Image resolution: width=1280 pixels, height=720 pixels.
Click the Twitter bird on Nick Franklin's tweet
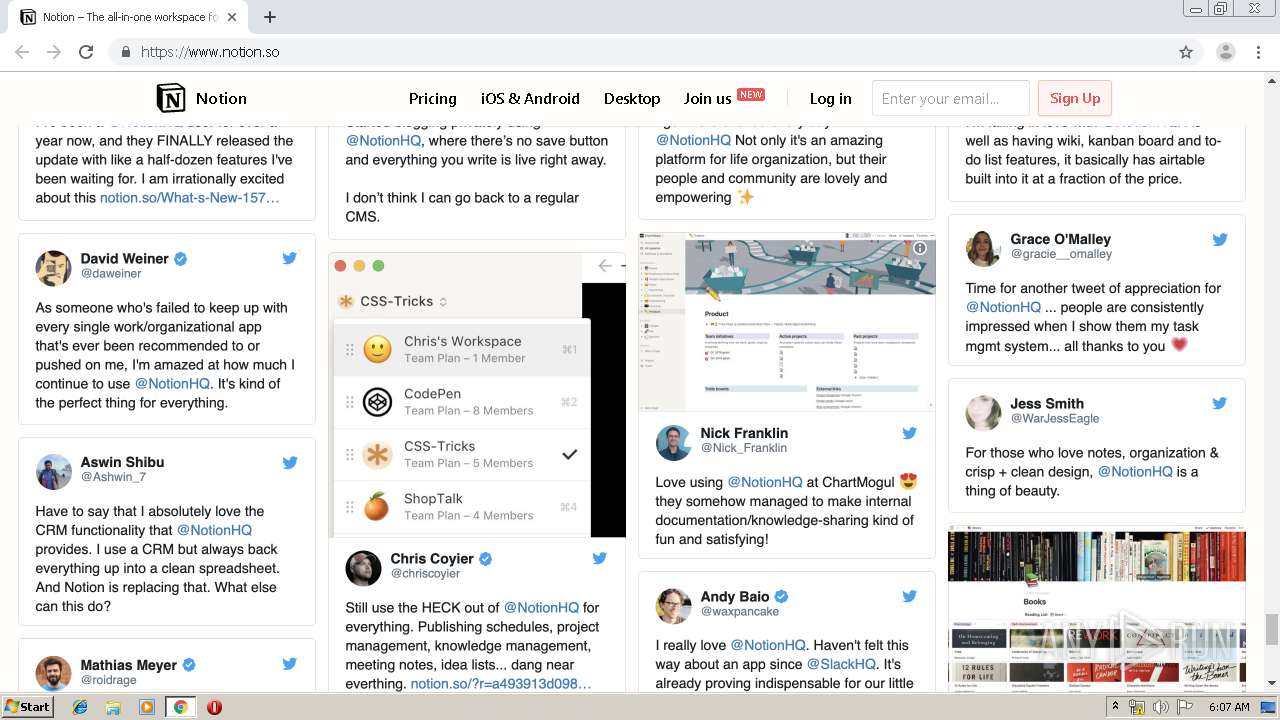(x=909, y=433)
